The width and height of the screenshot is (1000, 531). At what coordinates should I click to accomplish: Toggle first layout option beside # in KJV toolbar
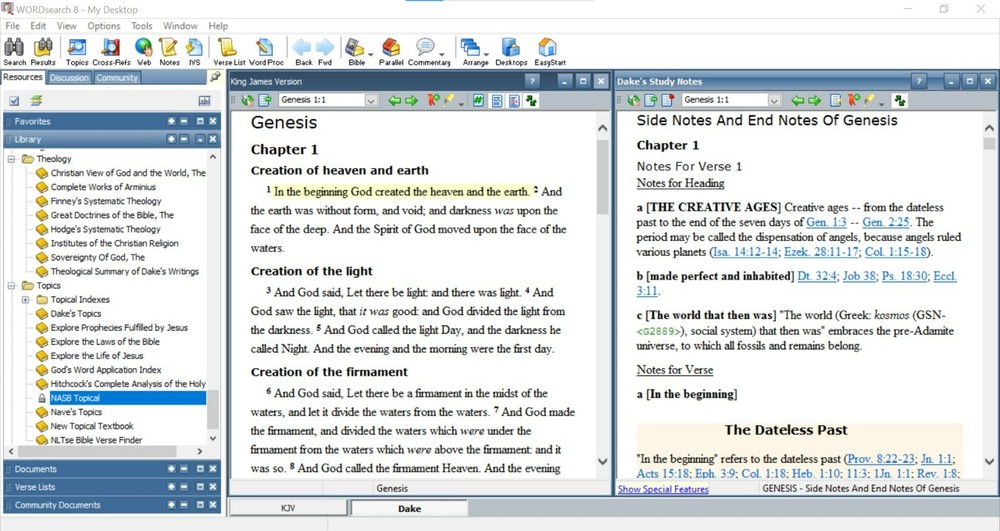click(x=497, y=100)
